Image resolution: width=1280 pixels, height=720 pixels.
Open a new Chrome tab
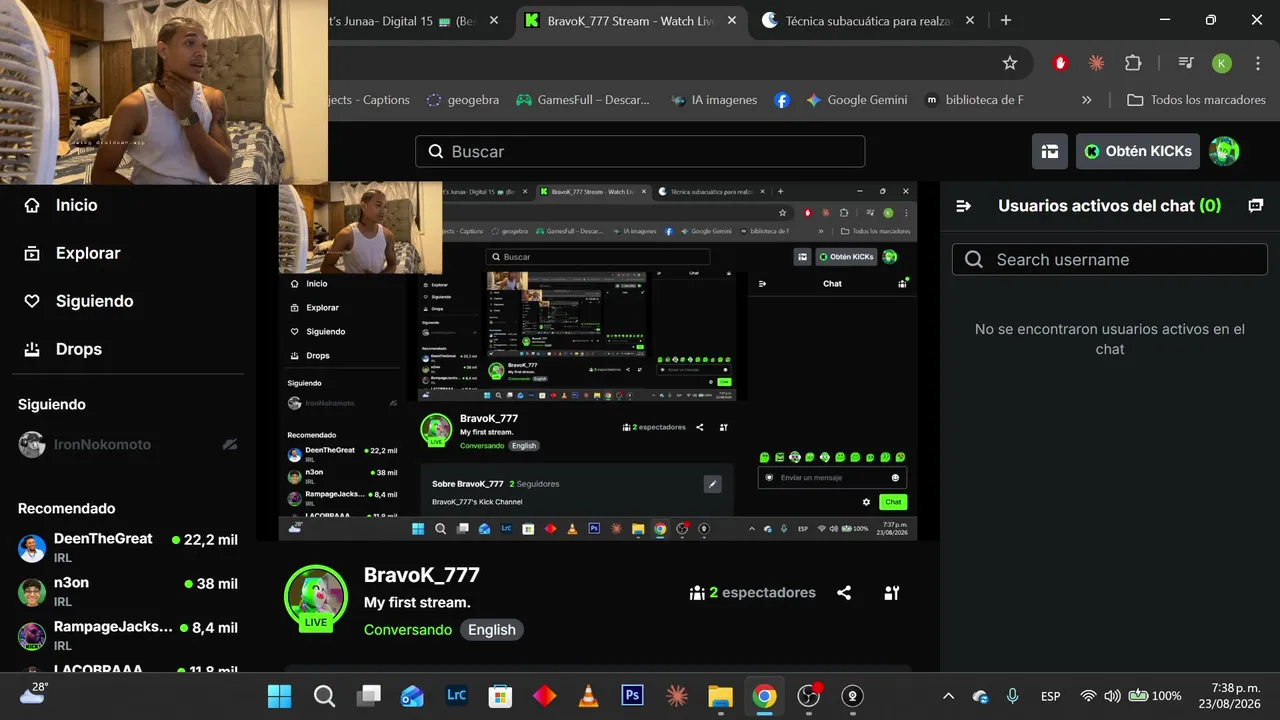1006,21
